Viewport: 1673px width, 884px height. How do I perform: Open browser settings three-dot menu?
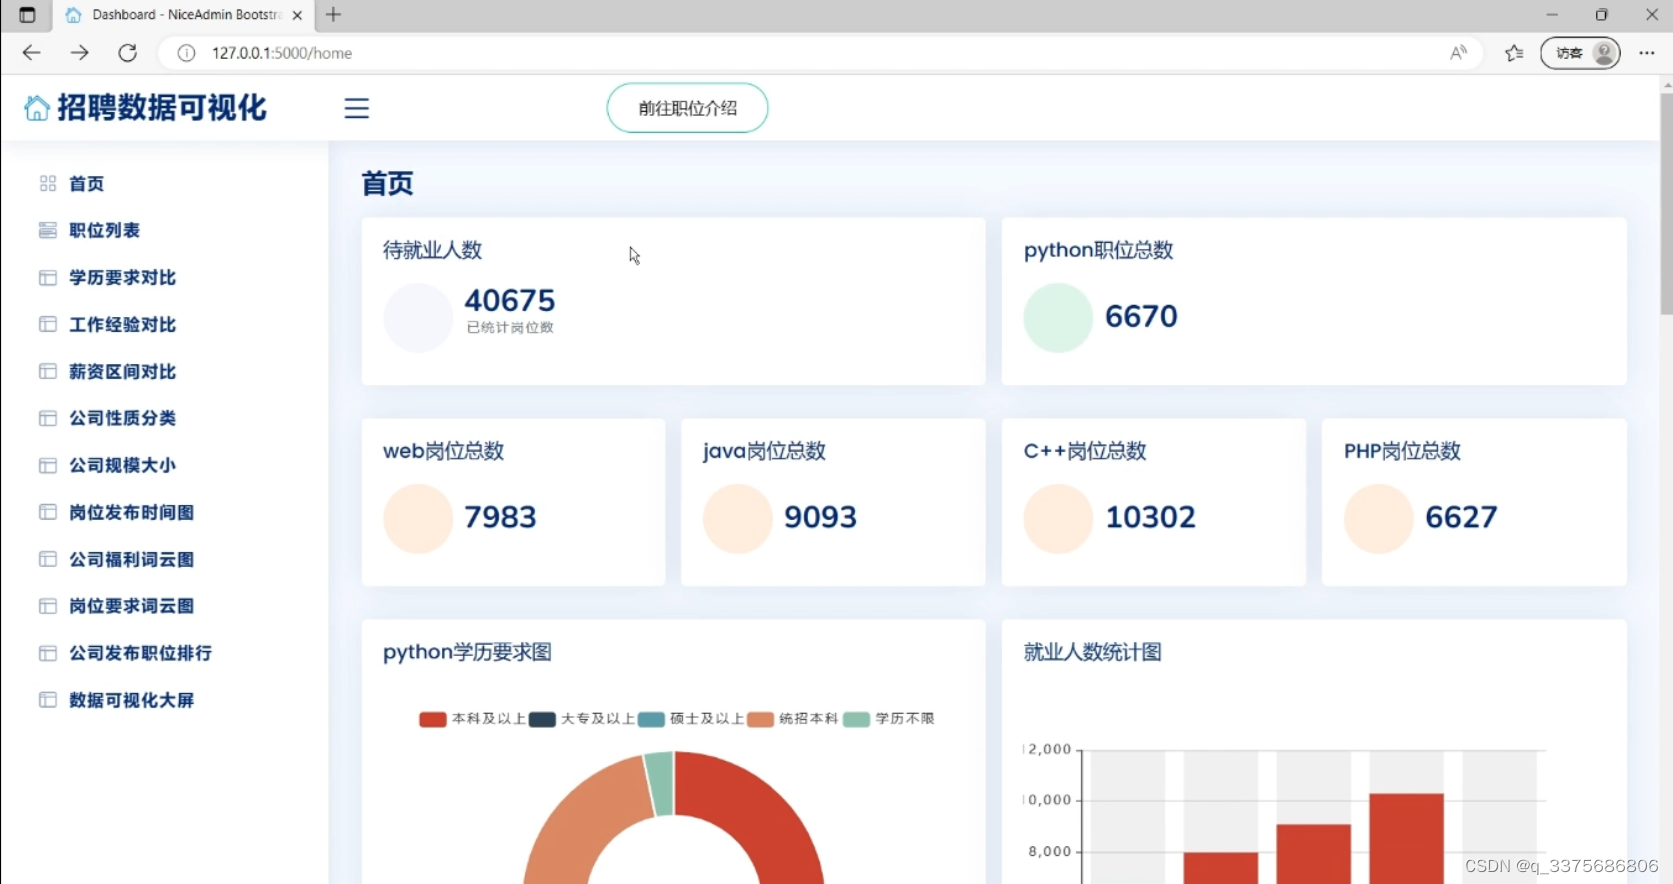click(x=1647, y=53)
